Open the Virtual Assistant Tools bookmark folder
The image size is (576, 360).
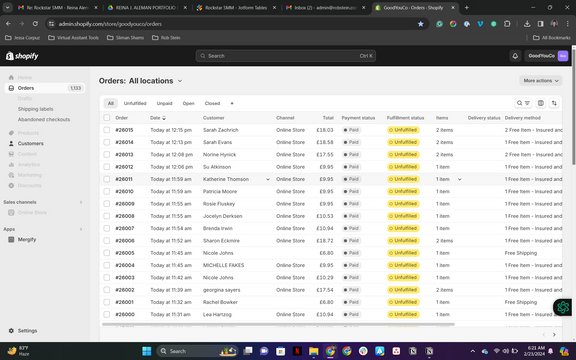(x=73, y=37)
